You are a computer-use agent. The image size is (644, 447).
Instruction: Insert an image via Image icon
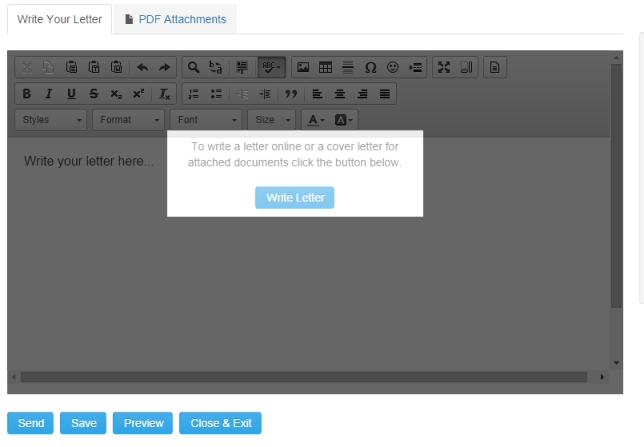tap(303, 67)
